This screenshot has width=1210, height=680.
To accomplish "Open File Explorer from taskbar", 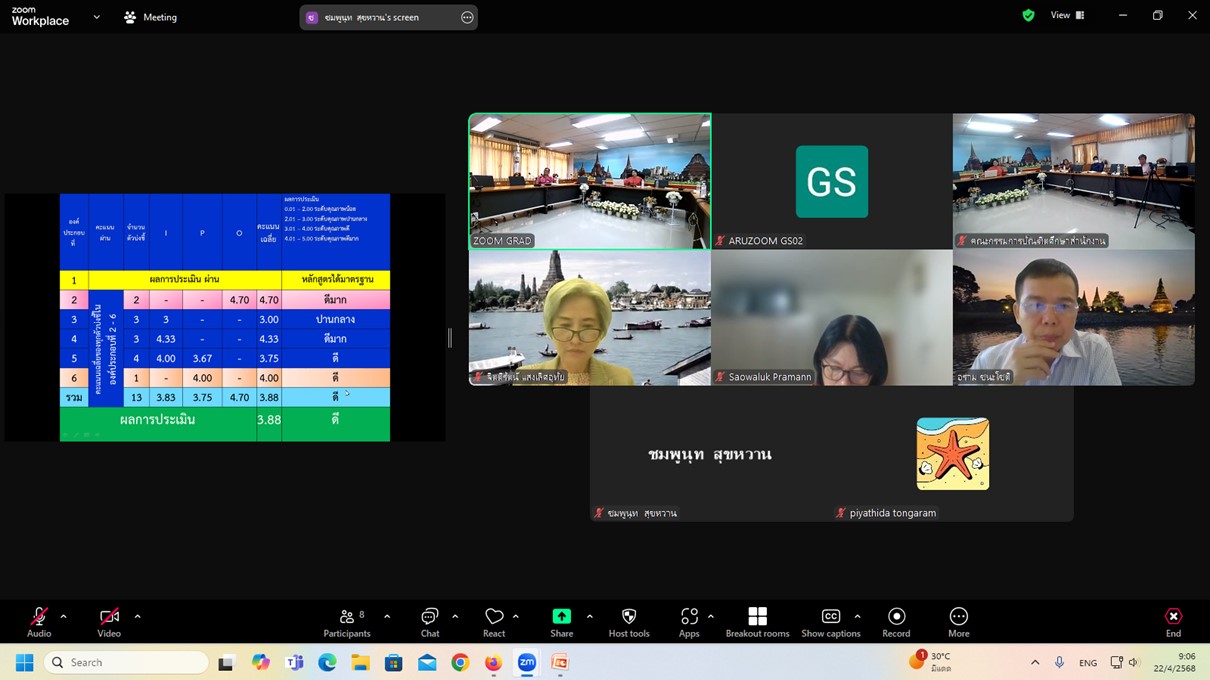I will point(360,662).
